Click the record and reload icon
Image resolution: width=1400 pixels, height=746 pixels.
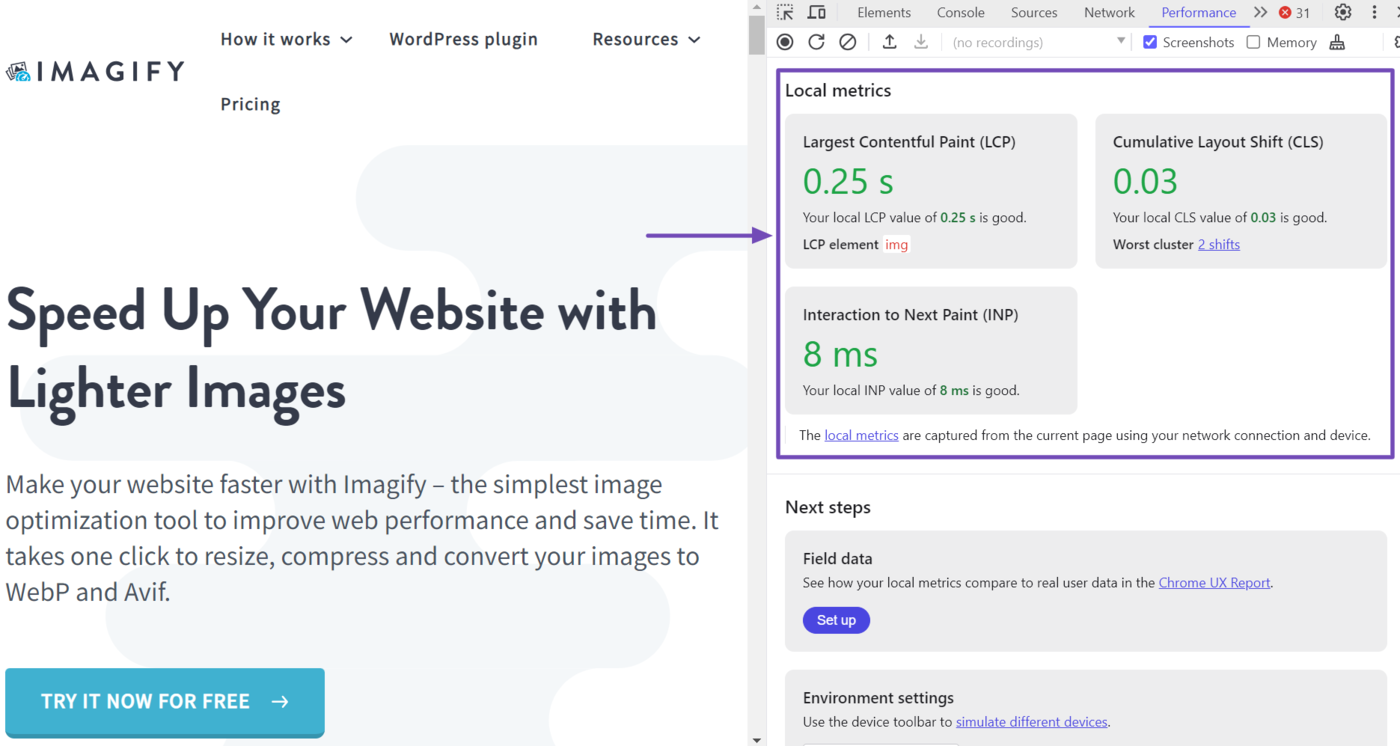click(x=817, y=42)
